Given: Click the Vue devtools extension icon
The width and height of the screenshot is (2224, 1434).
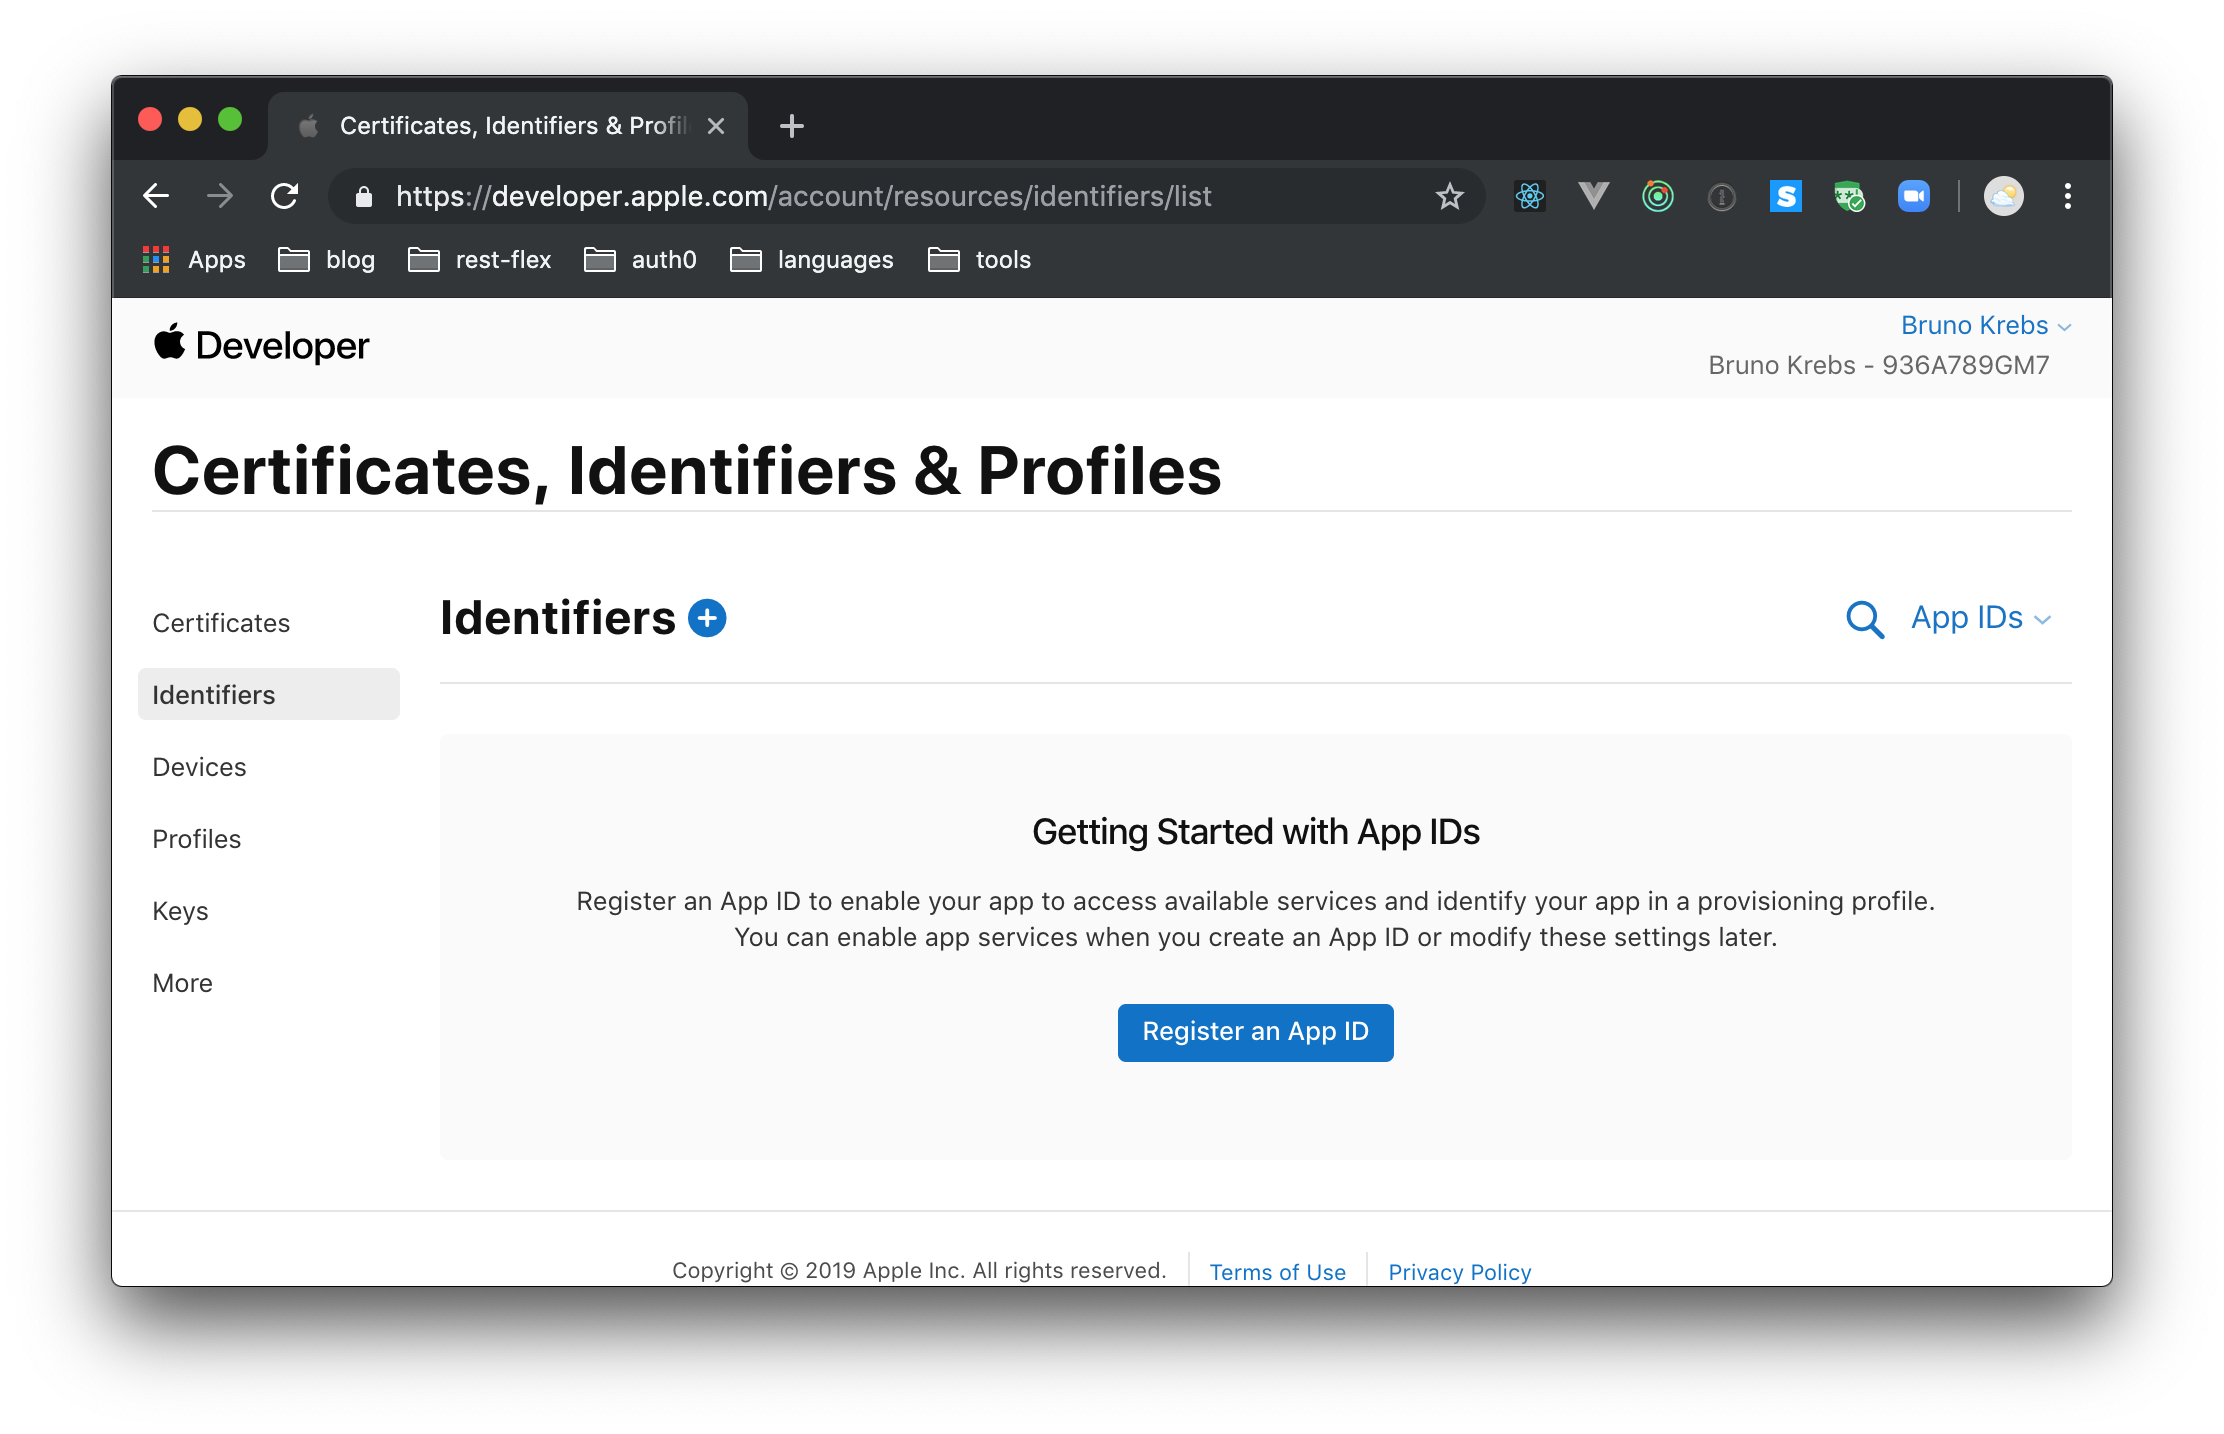Looking at the screenshot, I should (1593, 196).
